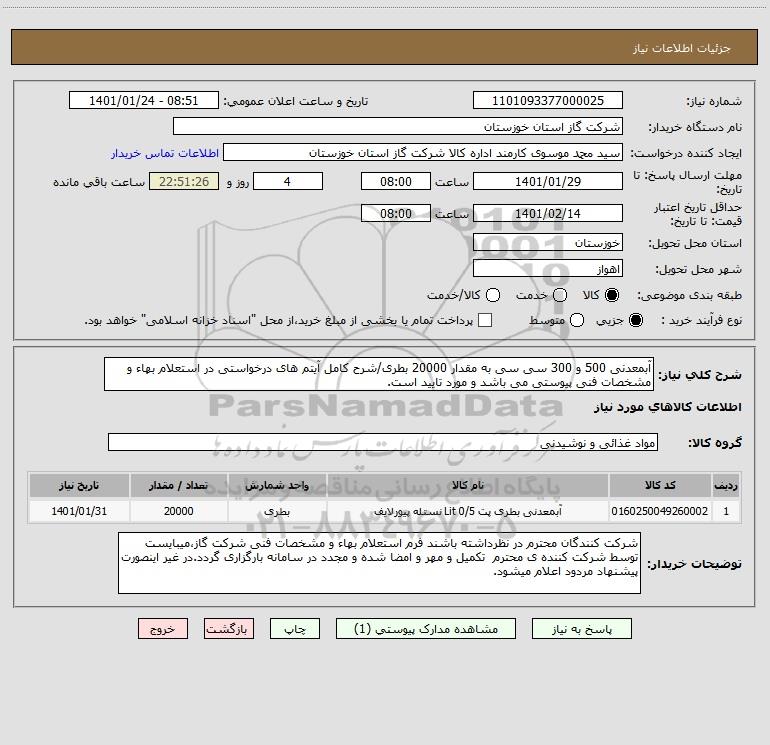The height and width of the screenshot is (745, 770).
Task: Click the تاریخ نیاز column header
Action: pyautogui.click(x=79, y=485)
